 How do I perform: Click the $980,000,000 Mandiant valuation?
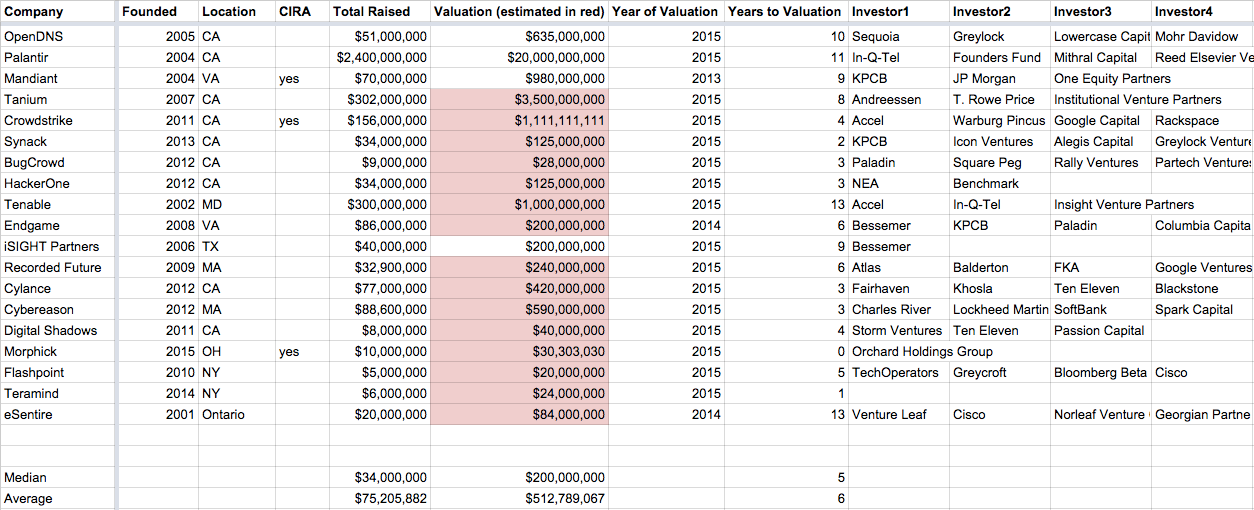[519, 78]
